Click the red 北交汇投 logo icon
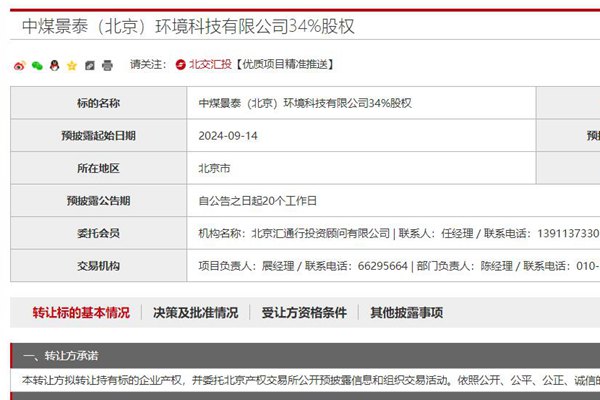Image resolution: width=600 pixels, height=400 pixels. (x=180, y=65)
